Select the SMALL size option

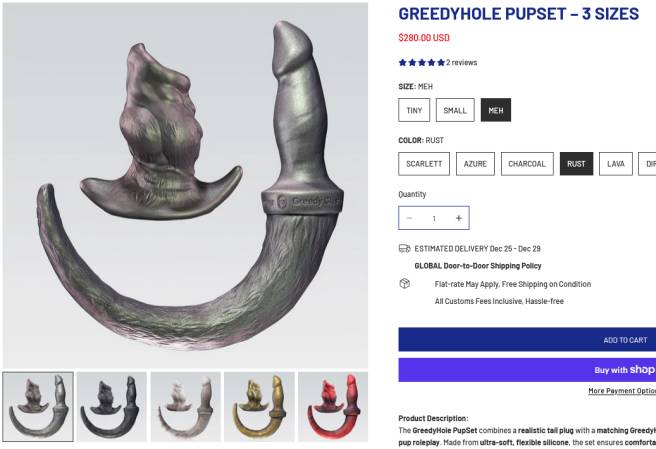pos(455,110)
